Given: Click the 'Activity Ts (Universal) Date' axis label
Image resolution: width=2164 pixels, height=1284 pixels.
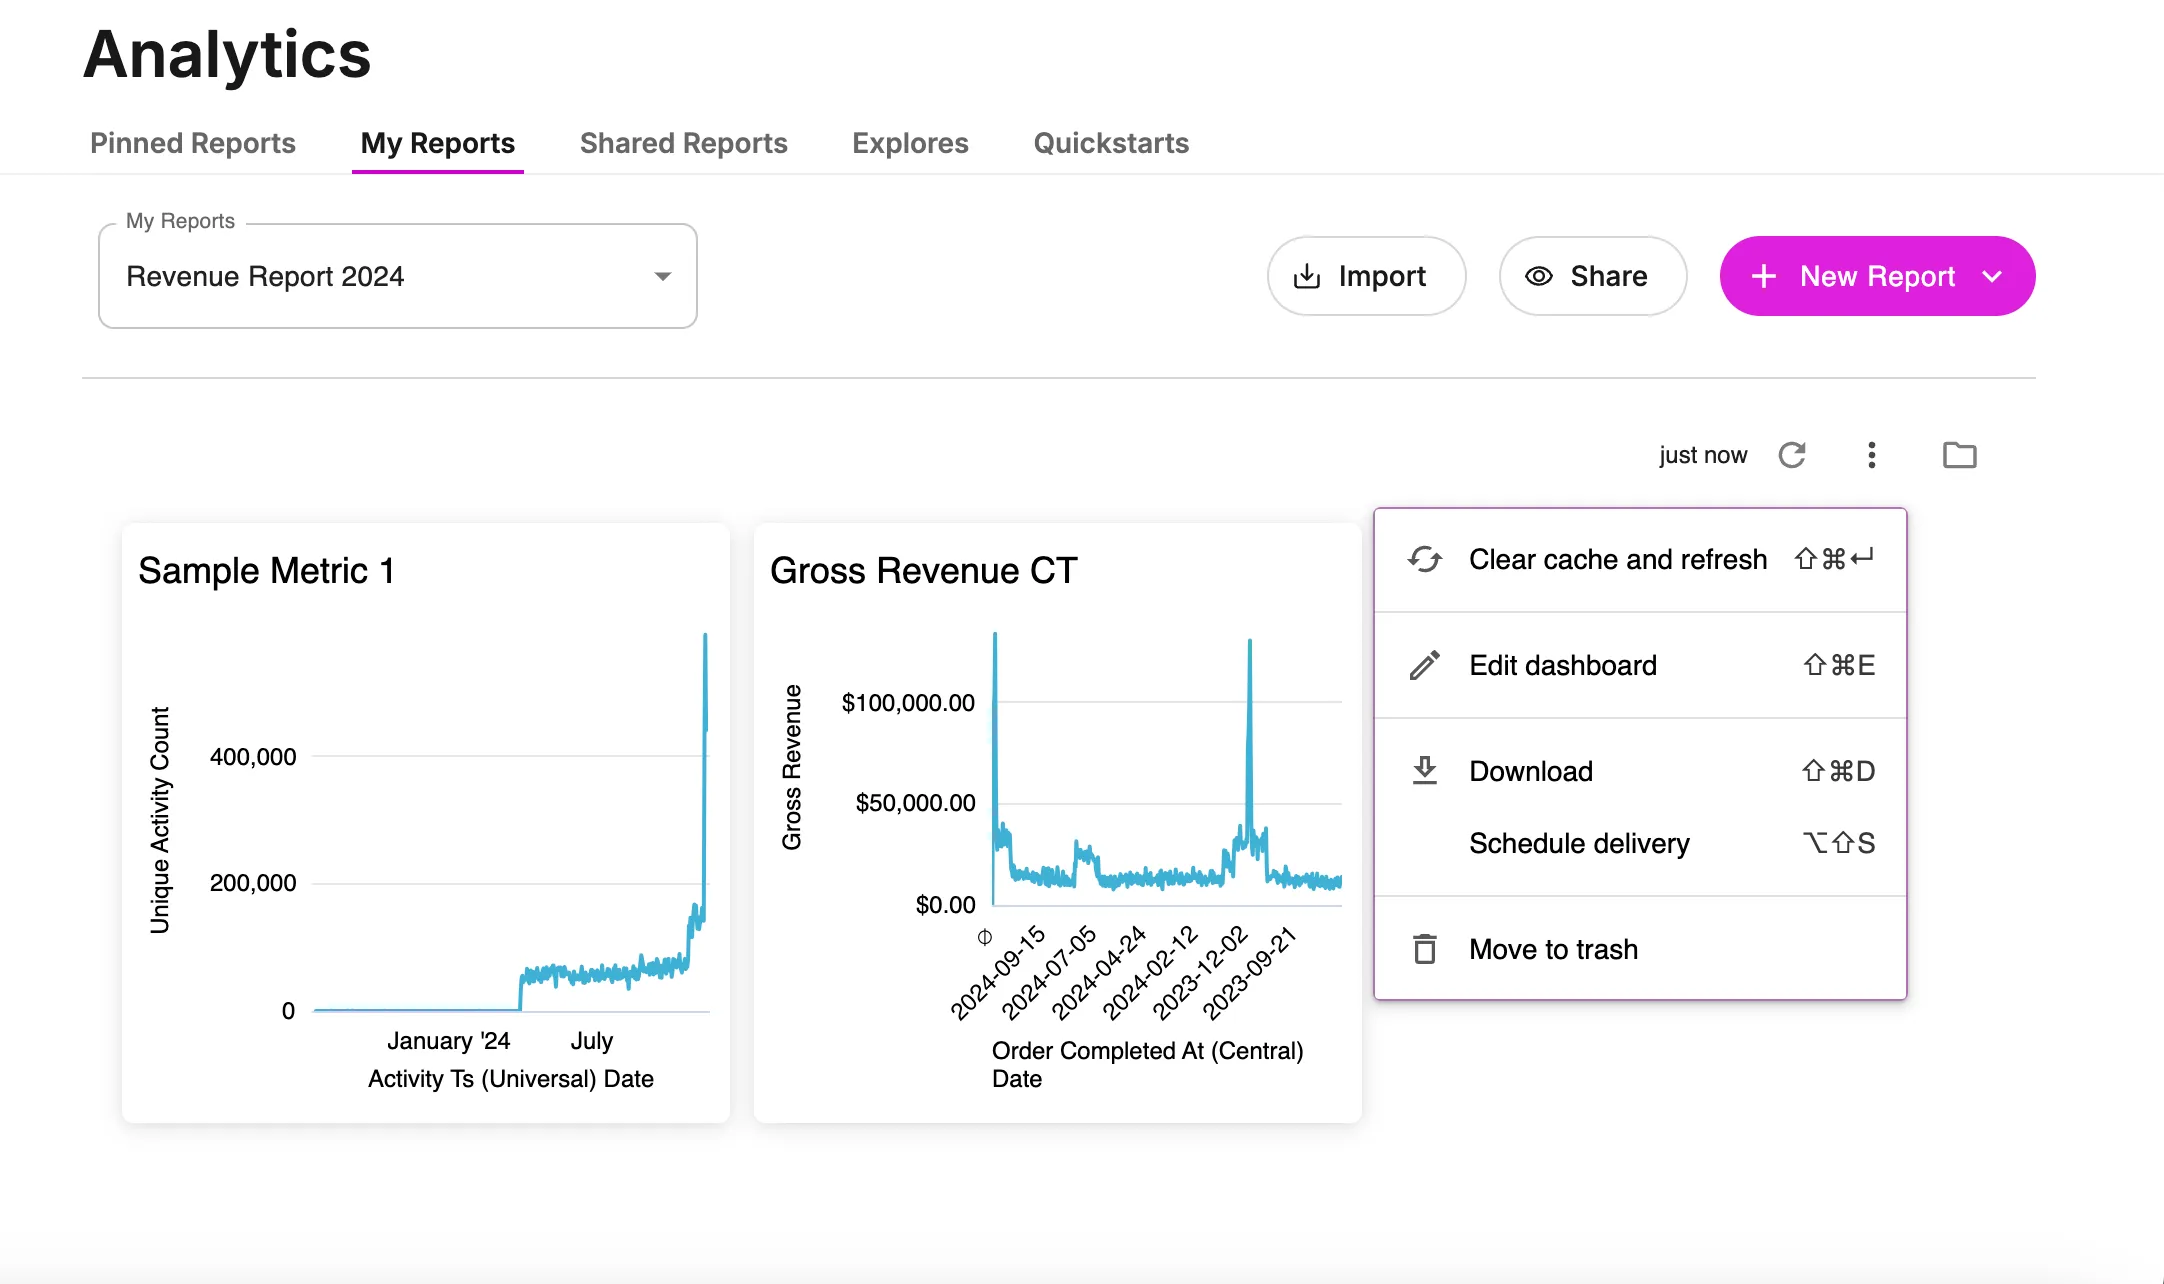Looking at the screenshot, I should coord(511,1079).
